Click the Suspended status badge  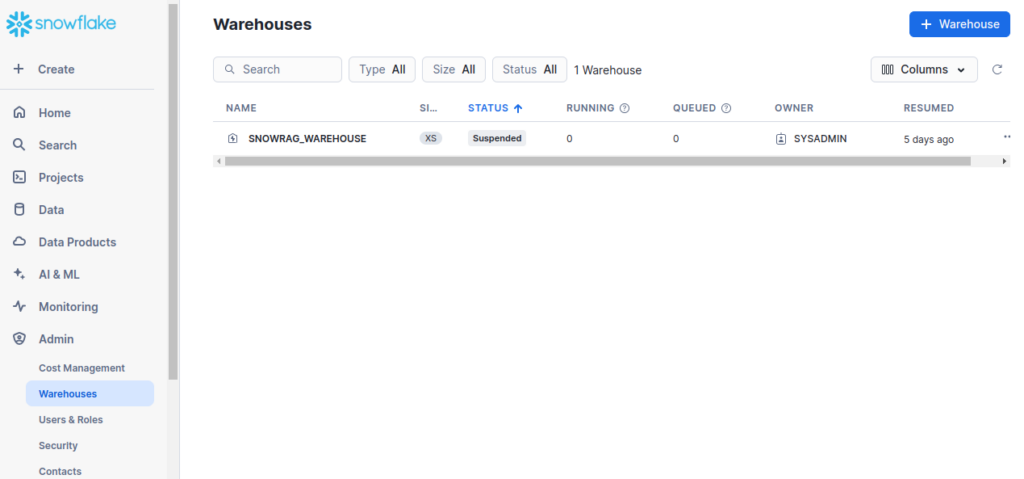497,139
